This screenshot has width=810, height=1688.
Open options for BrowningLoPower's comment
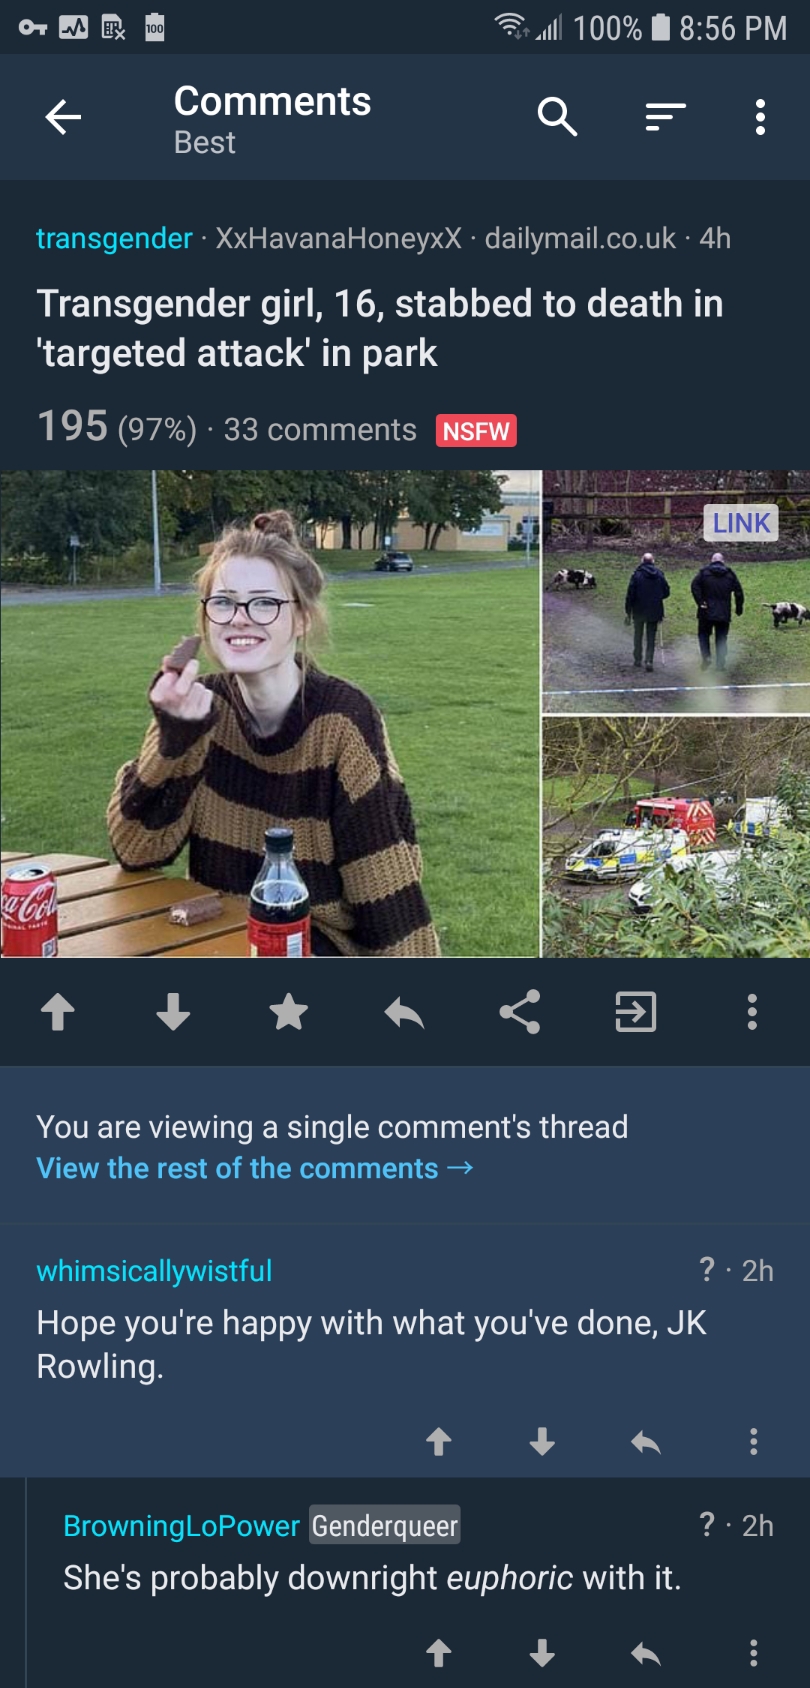[753, 1653]
